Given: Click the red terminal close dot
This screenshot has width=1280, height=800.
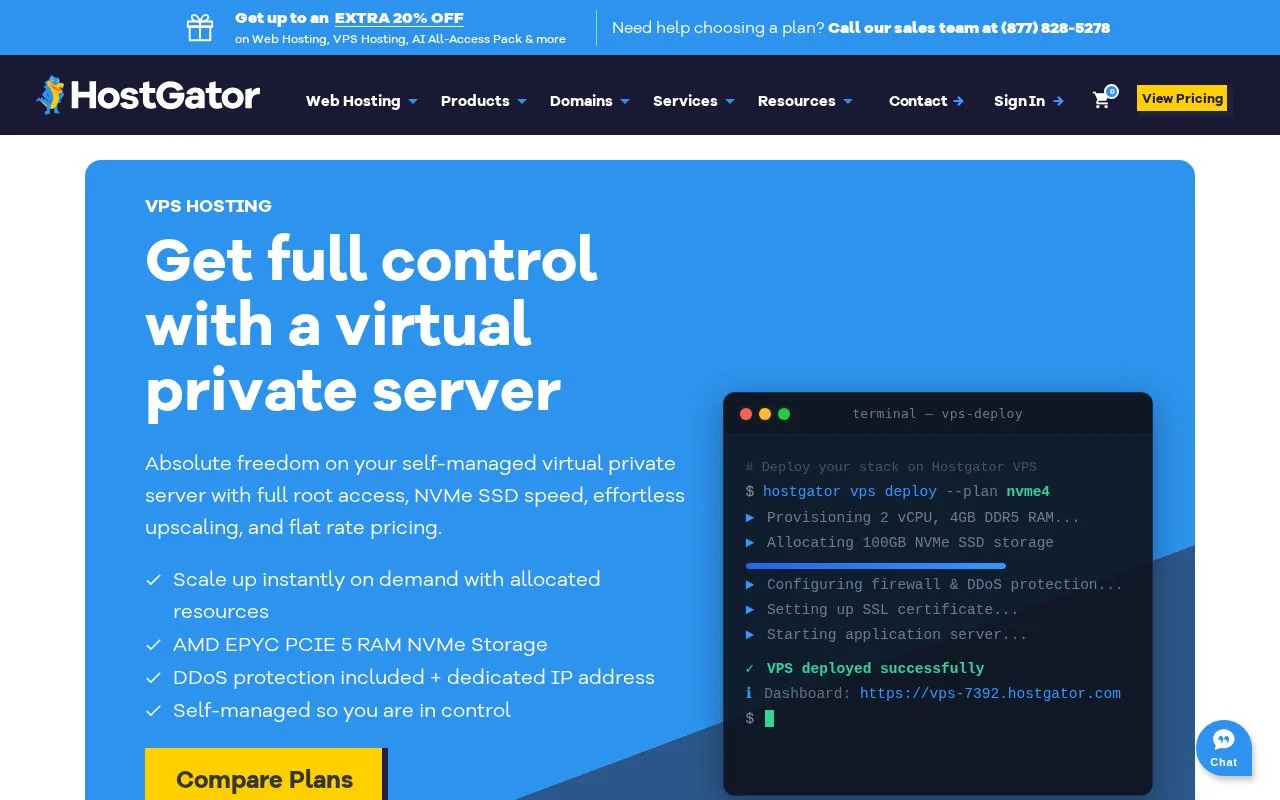Looking at the screenshot, I should [x=746, y=414].
